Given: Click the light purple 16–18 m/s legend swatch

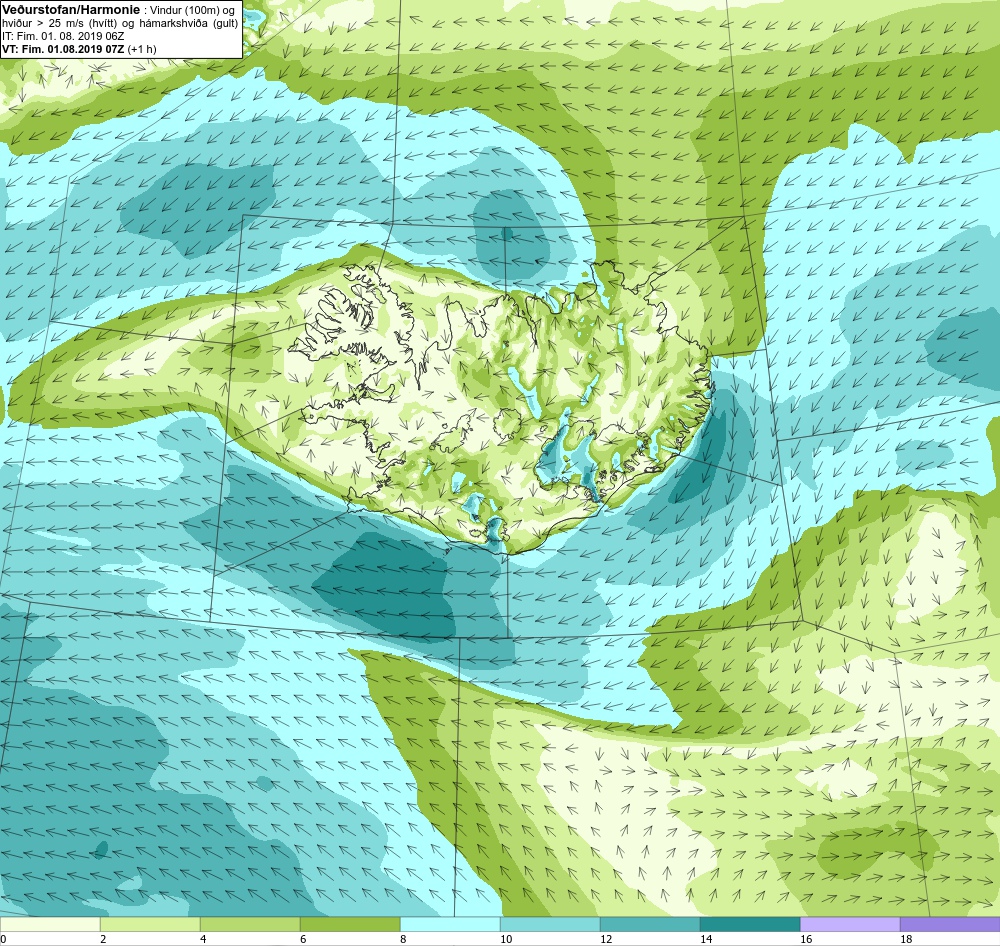Looking at the screenshot, I should [850, 924].
